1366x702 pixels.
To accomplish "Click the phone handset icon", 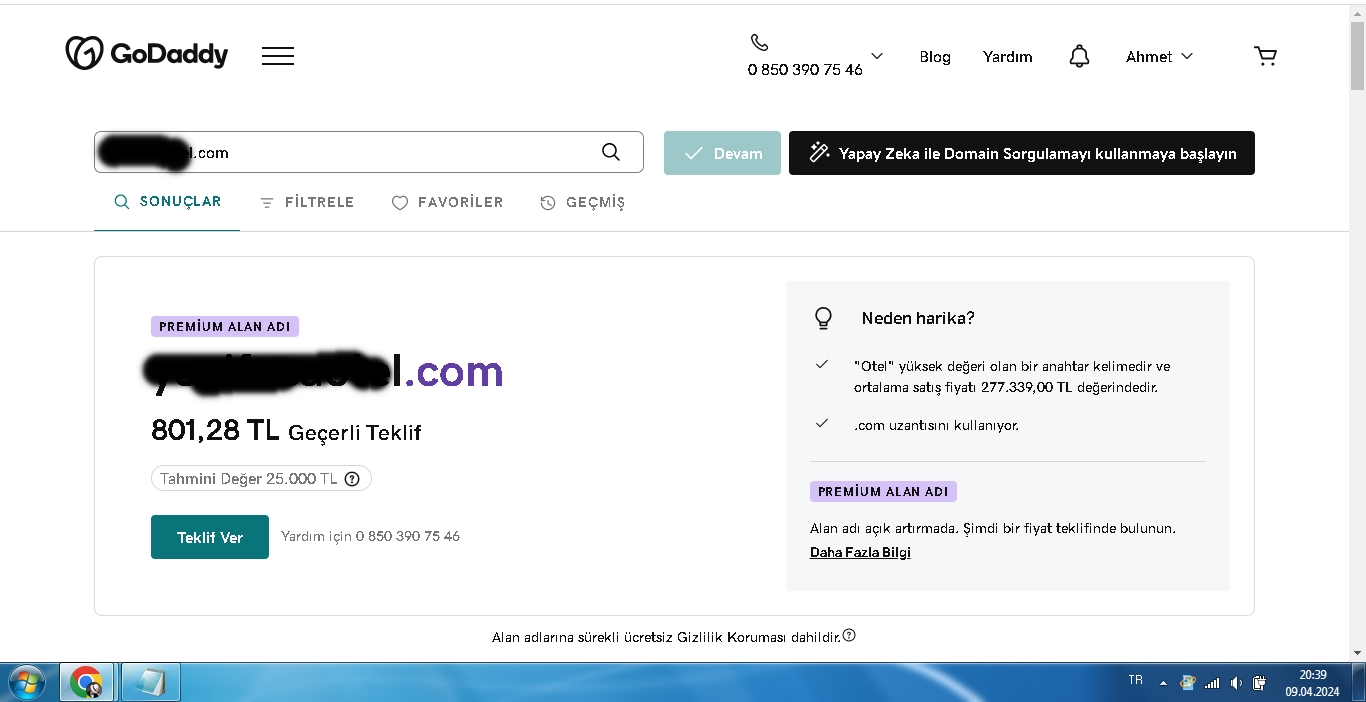I will pyautogui.click(x=759, y=42).
